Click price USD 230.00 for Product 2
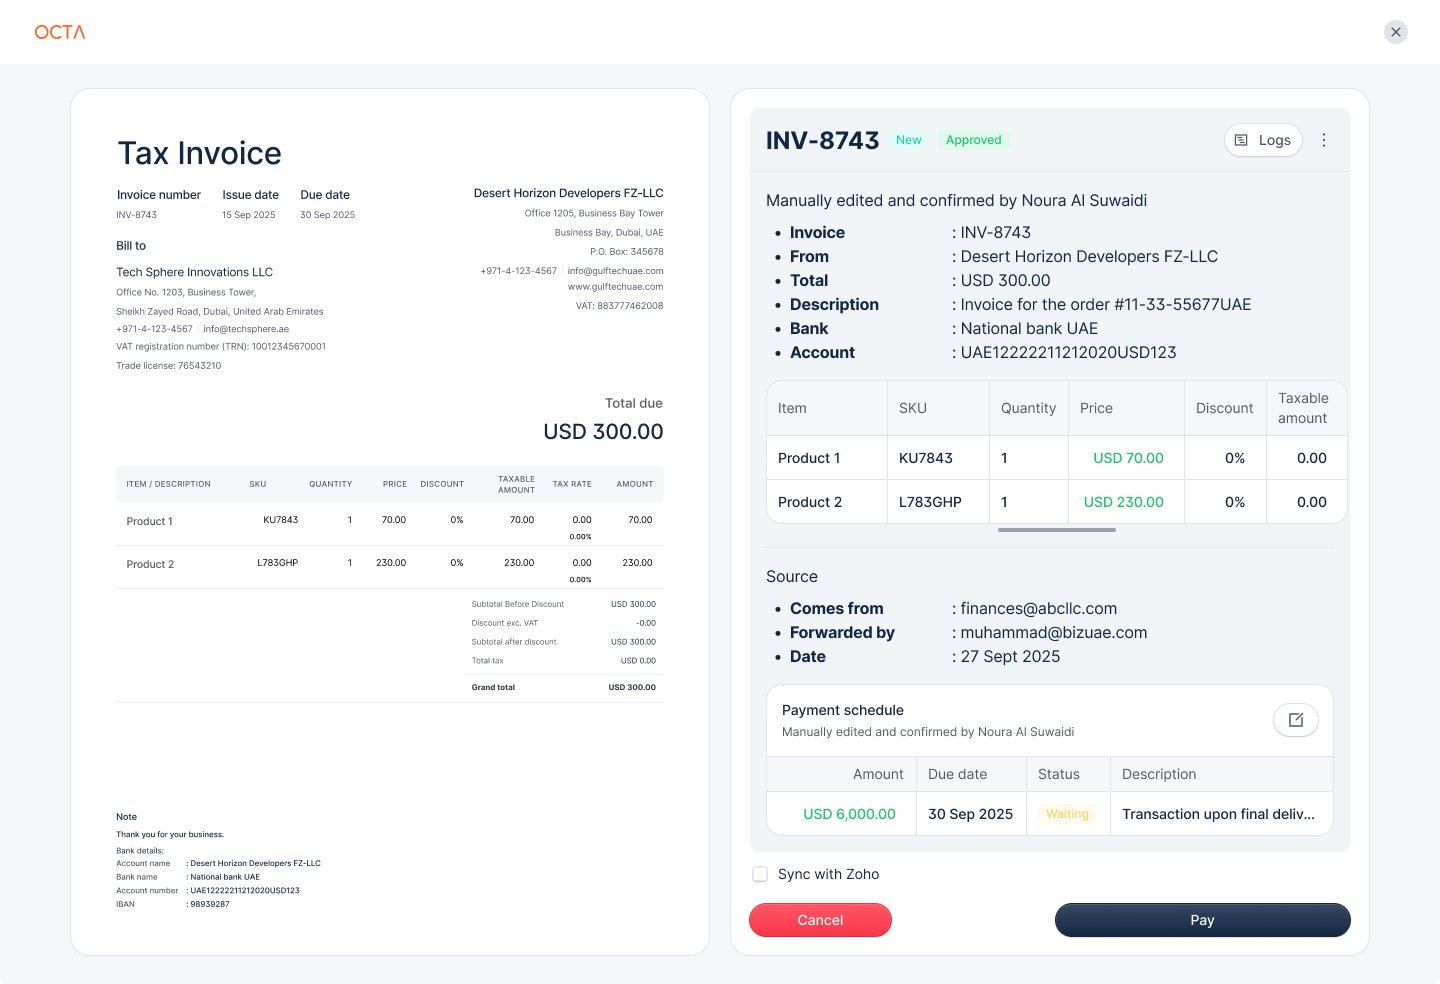The height and width of the screenshot is (984, 1440). [x=1124, y=502]
